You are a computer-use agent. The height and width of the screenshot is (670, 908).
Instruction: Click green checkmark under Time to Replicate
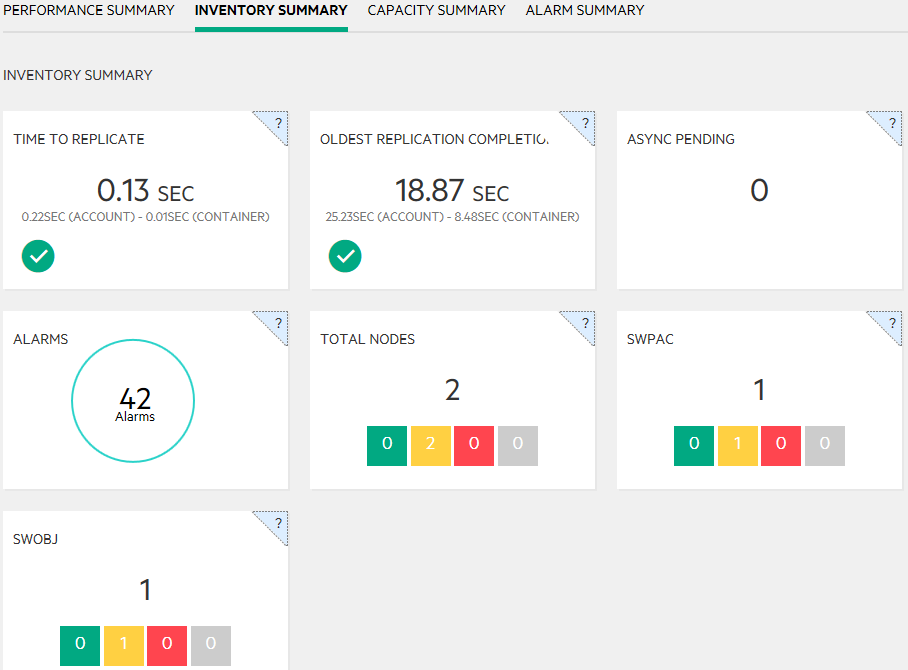[38, 256]
